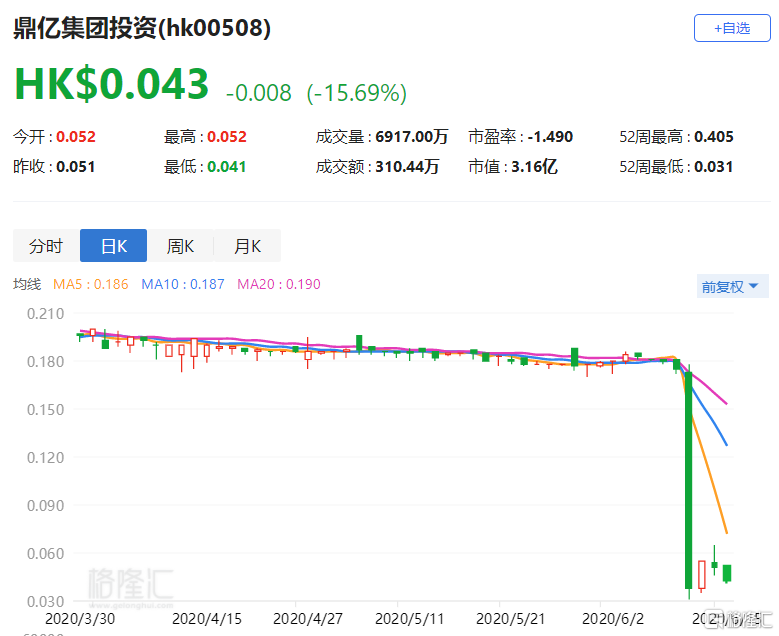Show the 月K monthly chart tab
This screenshot has width=779, height=636.
(247, 245)
